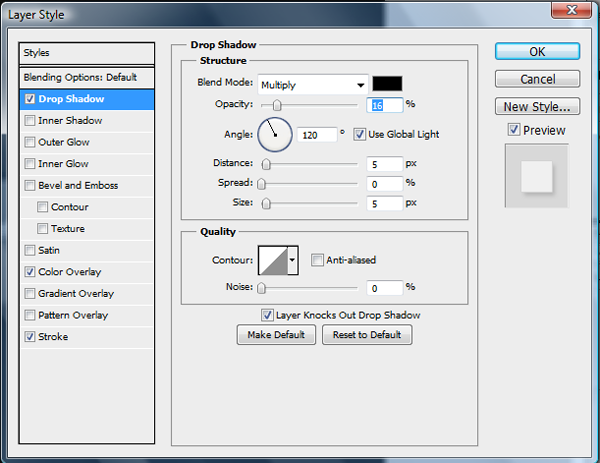Image resolution: width=600 pixels, height=463 pixels.
Task: Toggle Use Global Light checkbox
Action: pyautogui.click(x=359, y=134)
